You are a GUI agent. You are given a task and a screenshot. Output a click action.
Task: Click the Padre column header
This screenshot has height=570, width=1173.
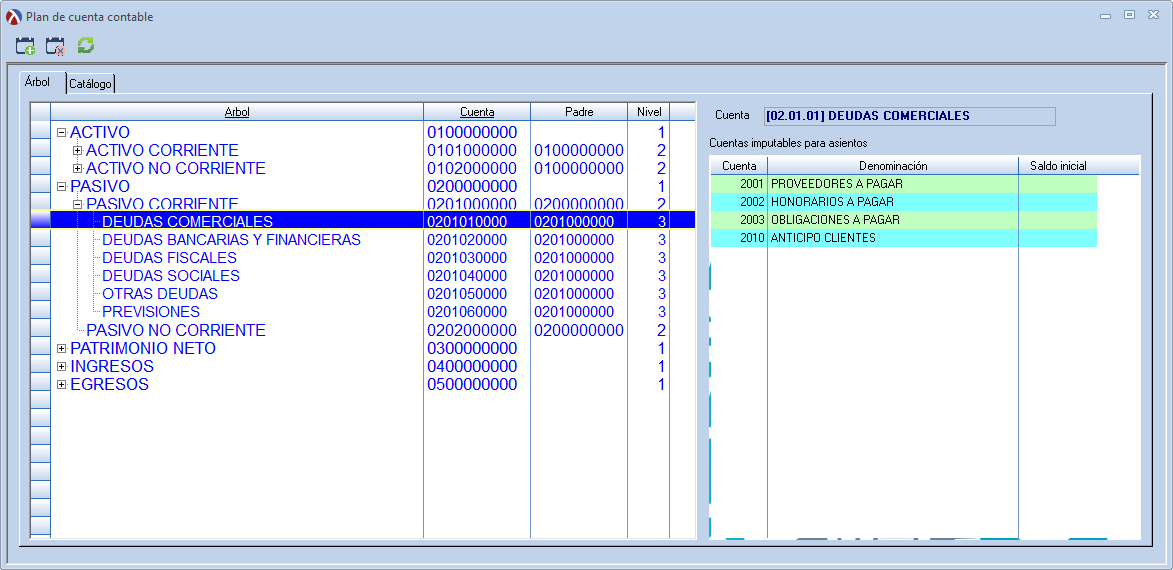(579, 111)
